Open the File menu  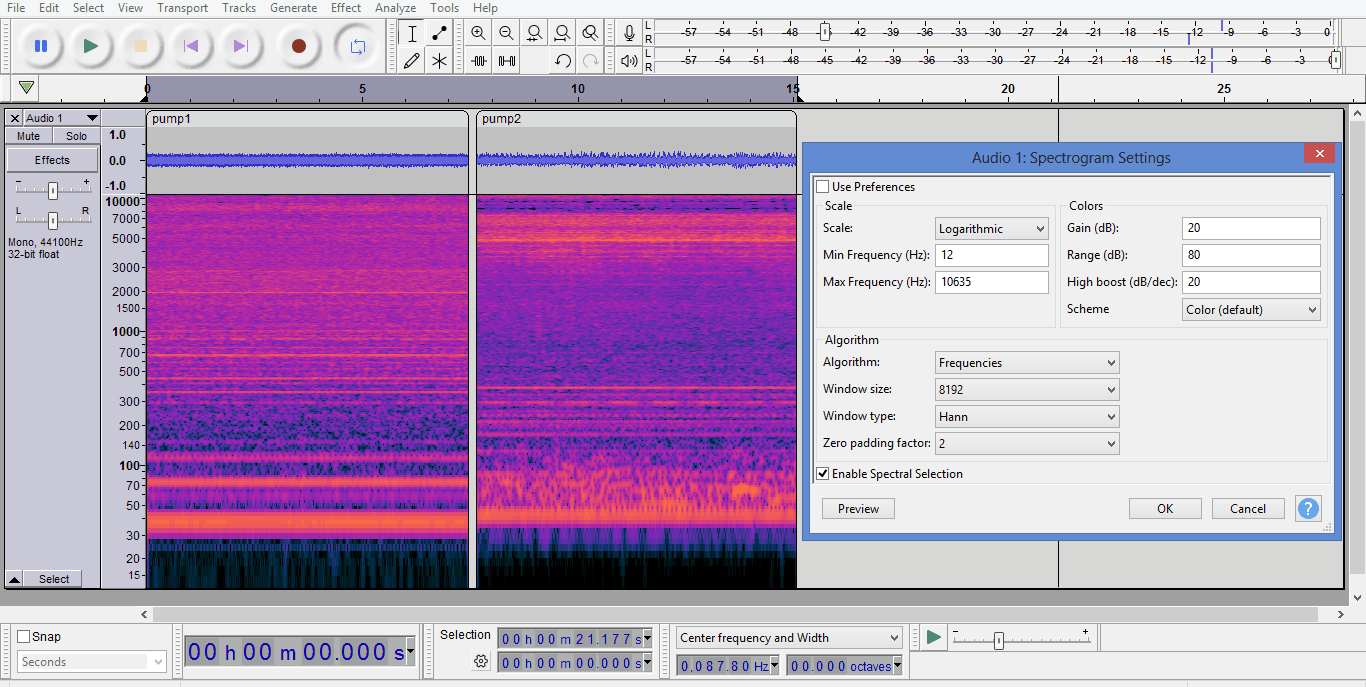click(16, 8)
